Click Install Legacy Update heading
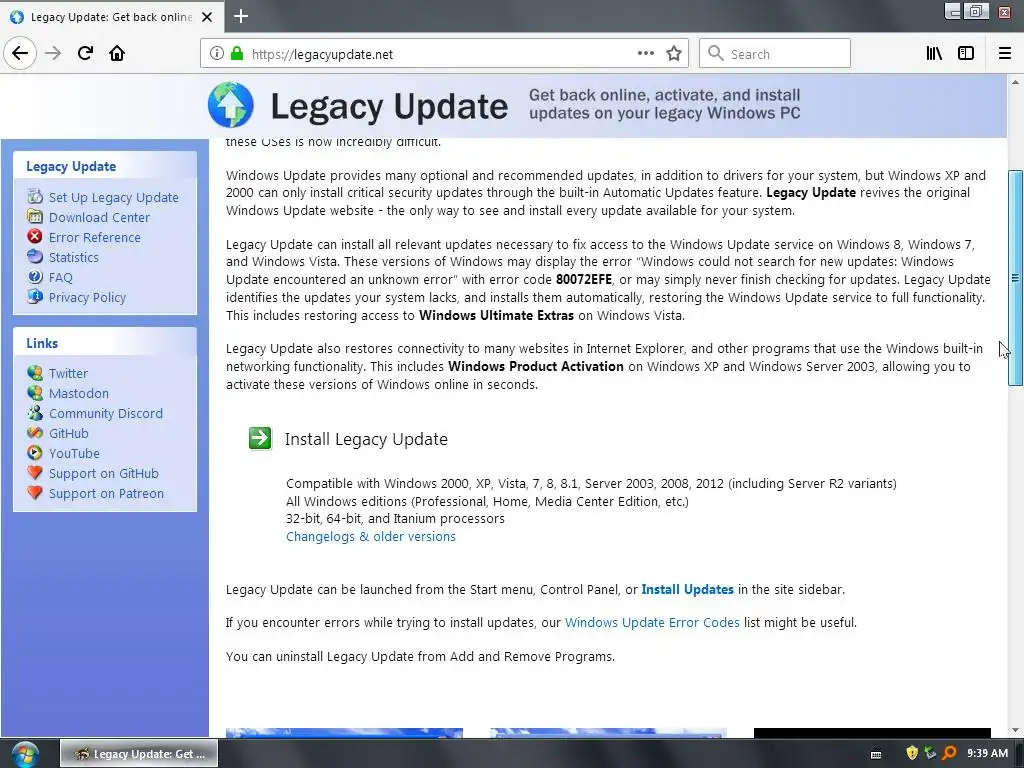The image size is (1024, 768). [x=366, y=439]
